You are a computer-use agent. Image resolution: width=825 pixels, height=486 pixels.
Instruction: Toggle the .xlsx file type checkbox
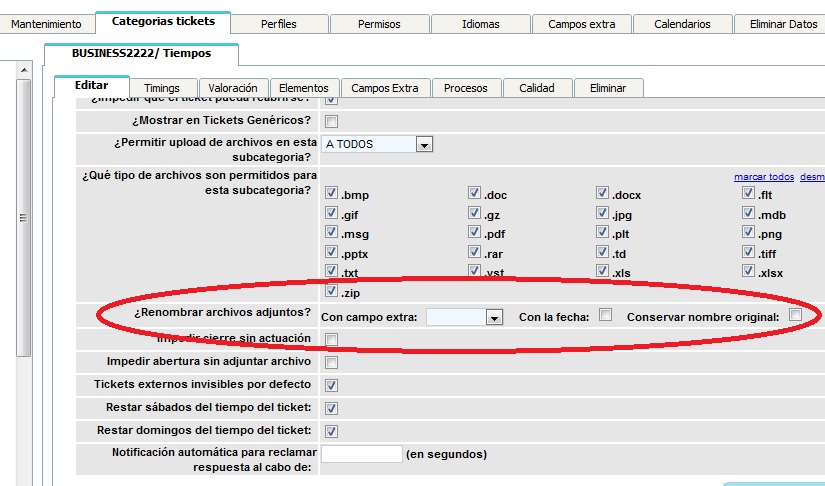748,270
